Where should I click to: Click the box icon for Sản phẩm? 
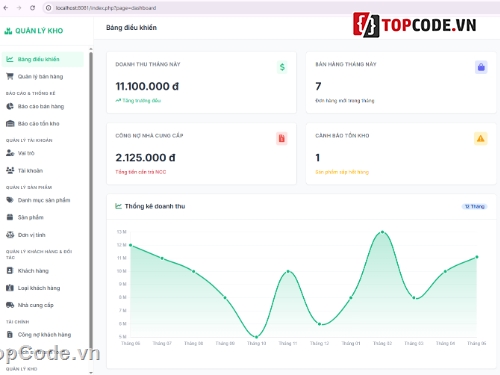pyautogui.click(x=10, y=217)
